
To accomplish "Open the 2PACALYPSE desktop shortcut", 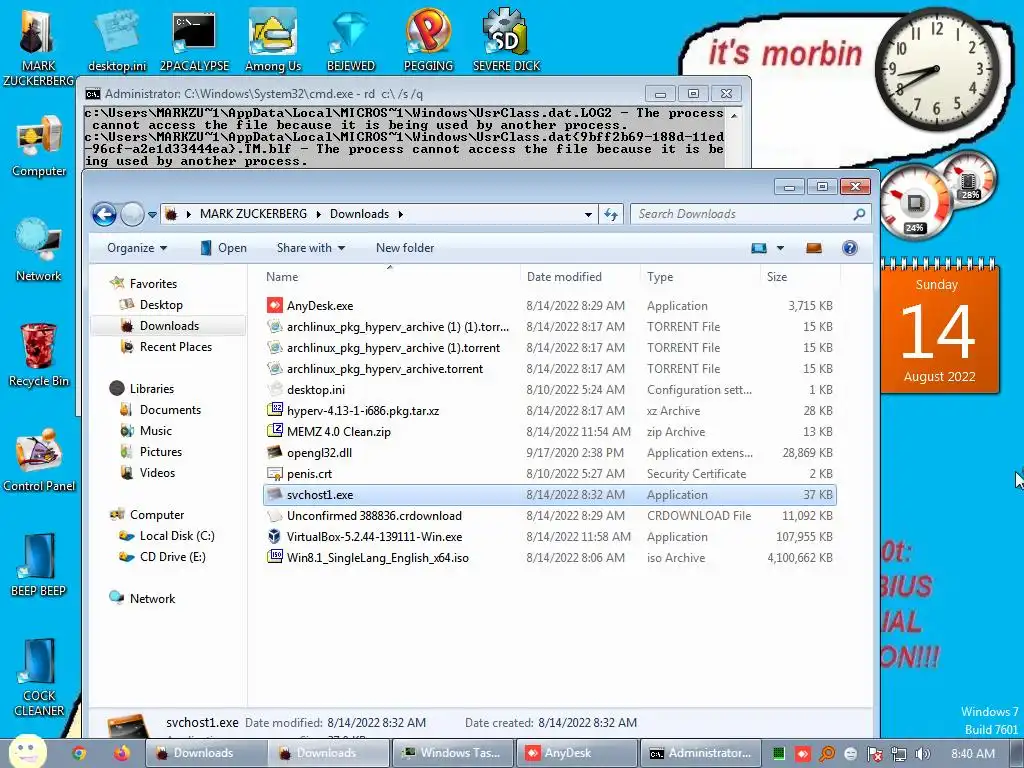I will click(194, 42).
